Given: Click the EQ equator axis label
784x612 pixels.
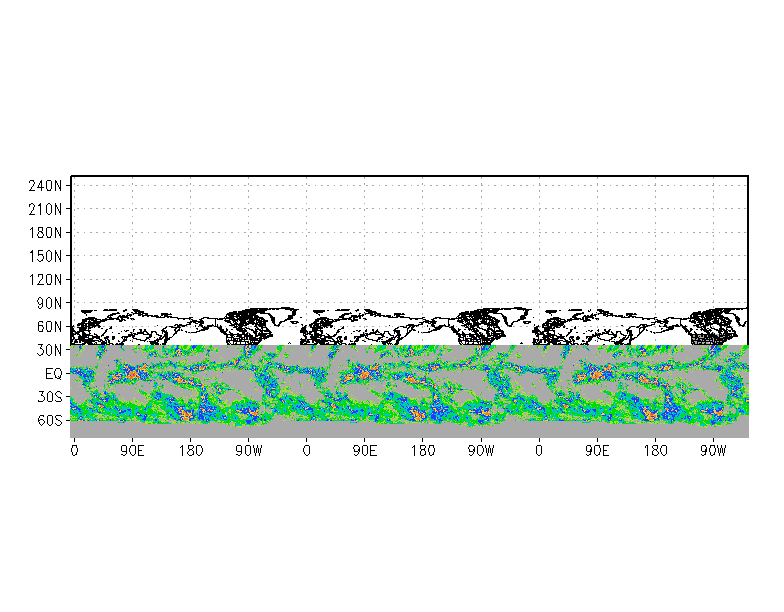Looking at the screenshot, I should pos(54,374).
